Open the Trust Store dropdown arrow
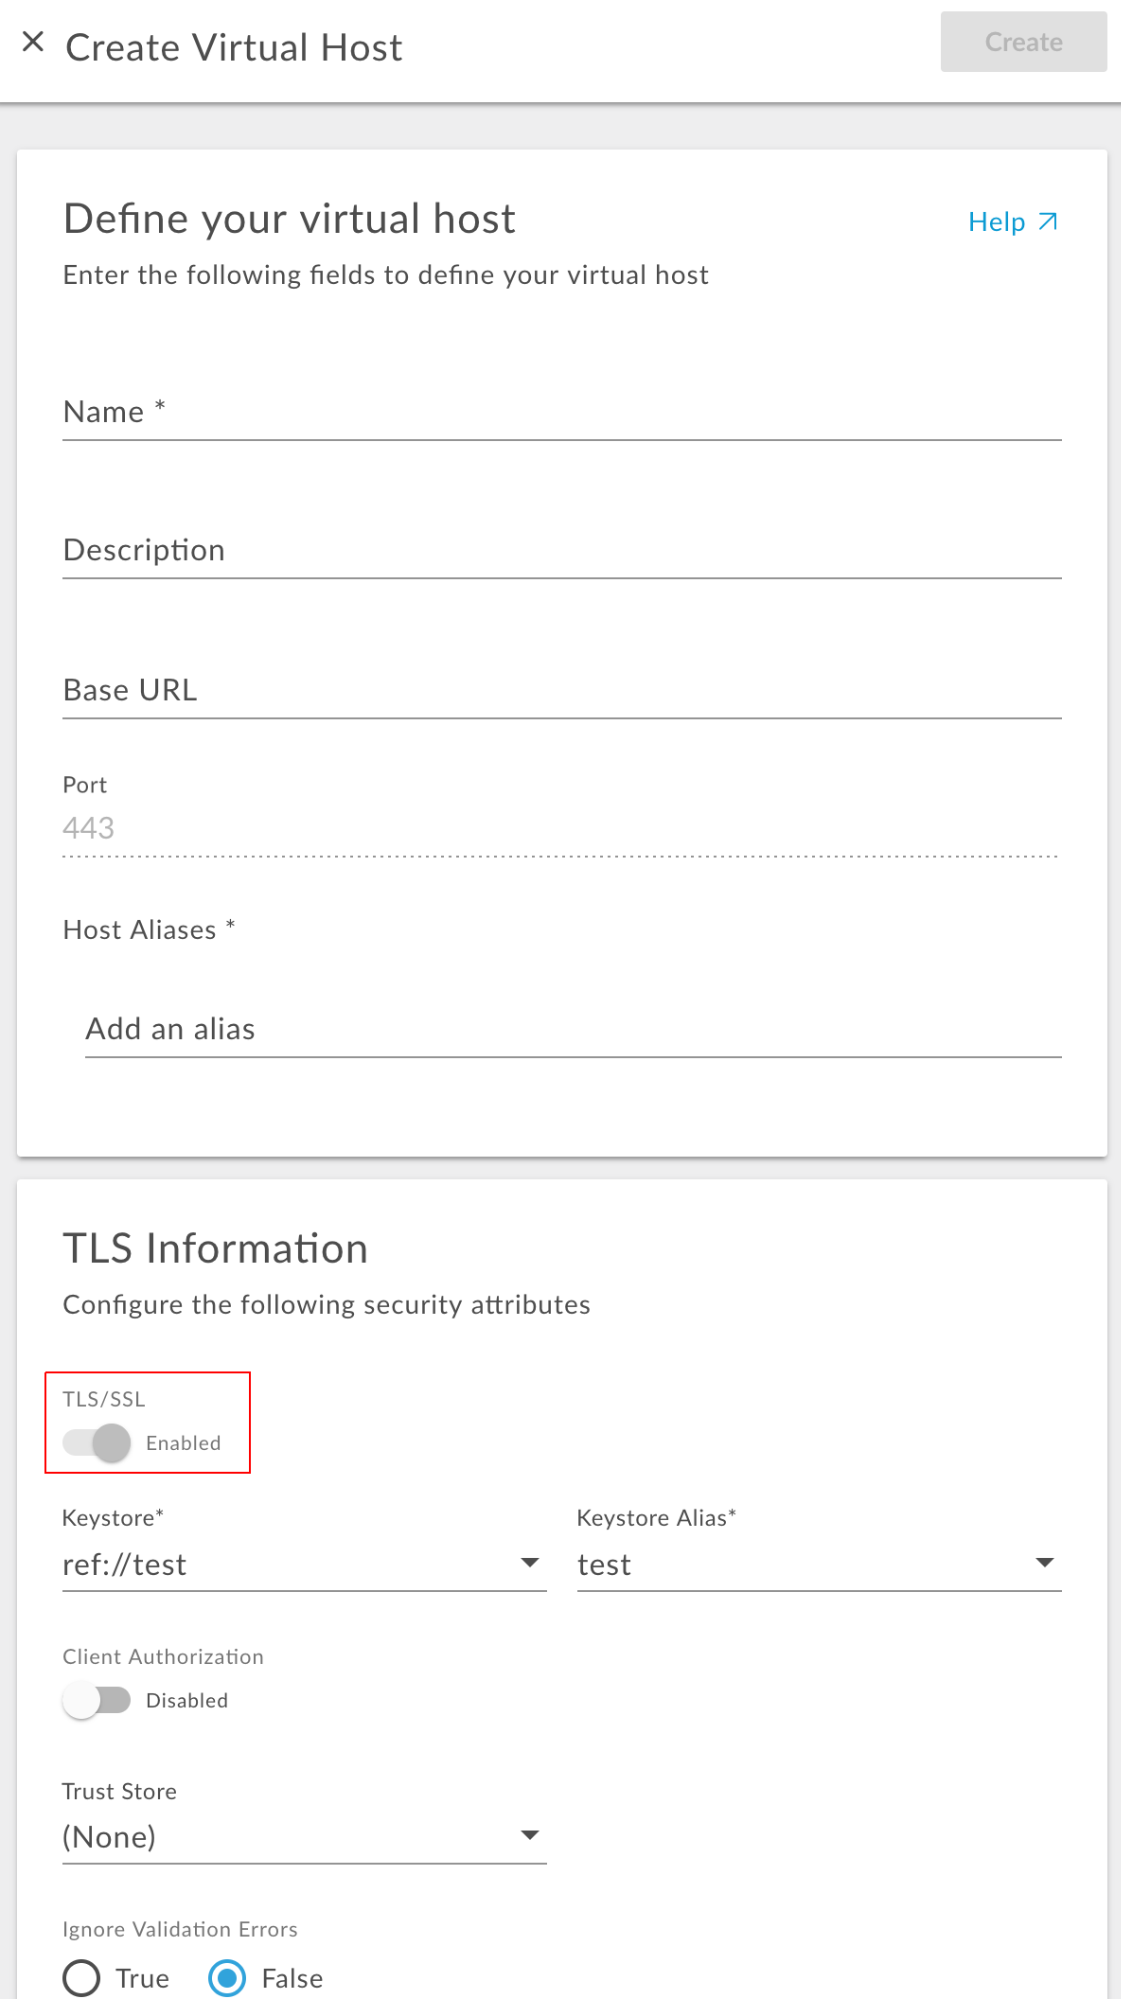1121x1999 pixels. 530,1835
